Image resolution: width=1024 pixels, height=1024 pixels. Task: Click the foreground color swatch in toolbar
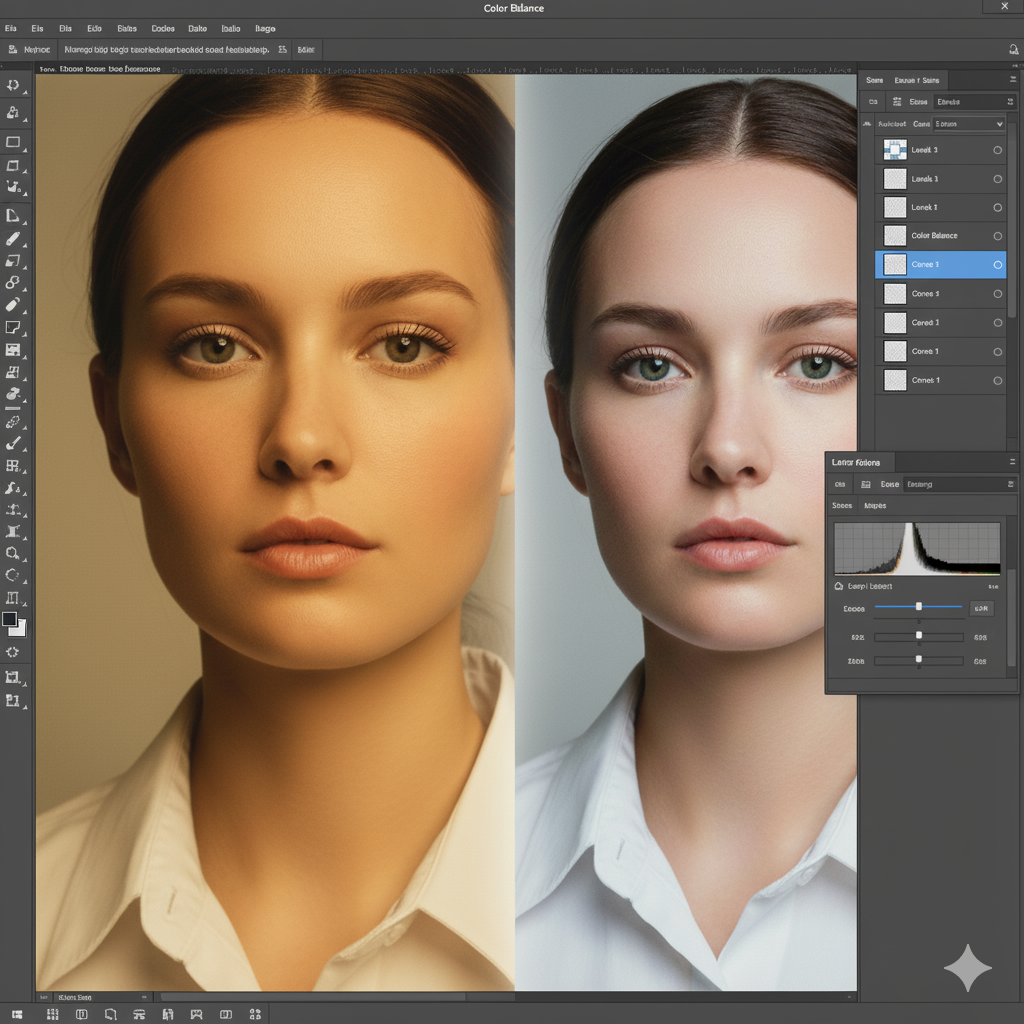[x=9, y=619]
